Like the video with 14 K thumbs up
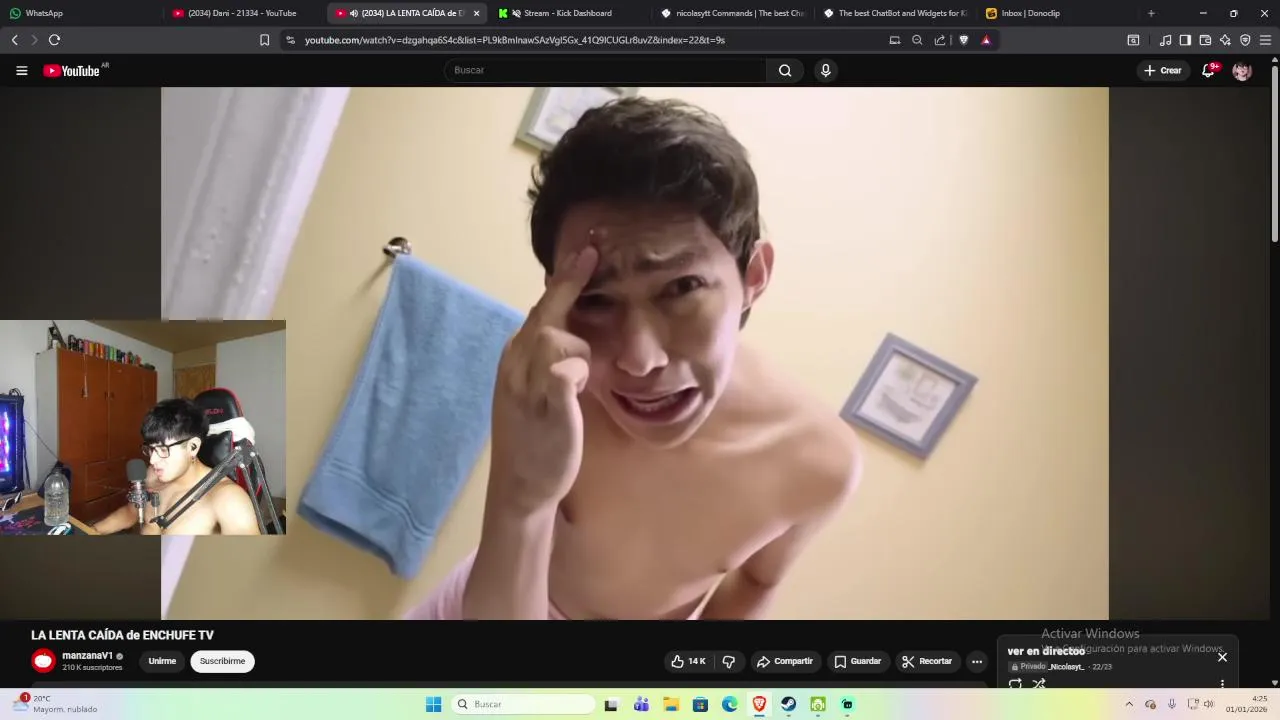 (x=688, y=661)
